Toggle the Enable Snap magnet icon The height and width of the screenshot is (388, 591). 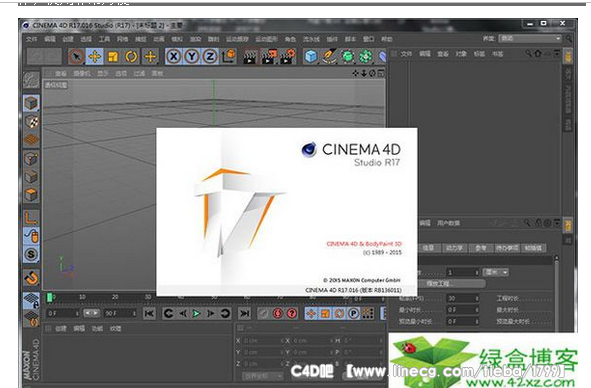click(x=31, y=278)
